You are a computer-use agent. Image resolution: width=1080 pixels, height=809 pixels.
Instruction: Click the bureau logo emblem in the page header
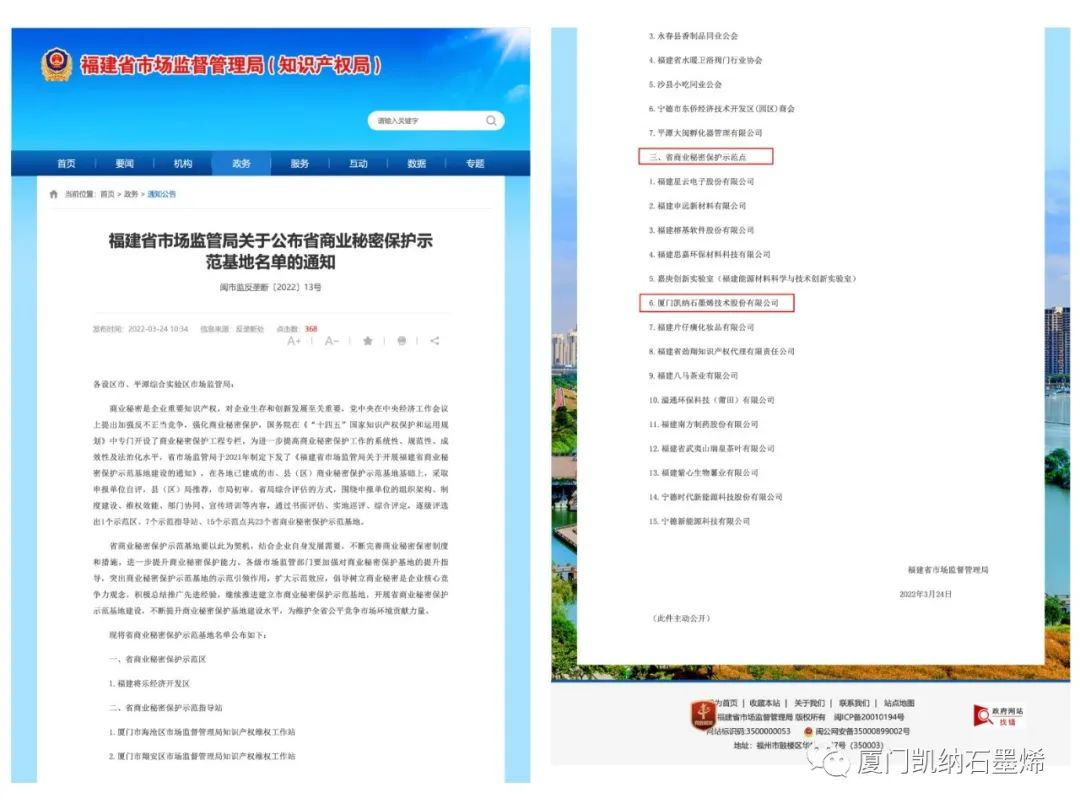58,64
